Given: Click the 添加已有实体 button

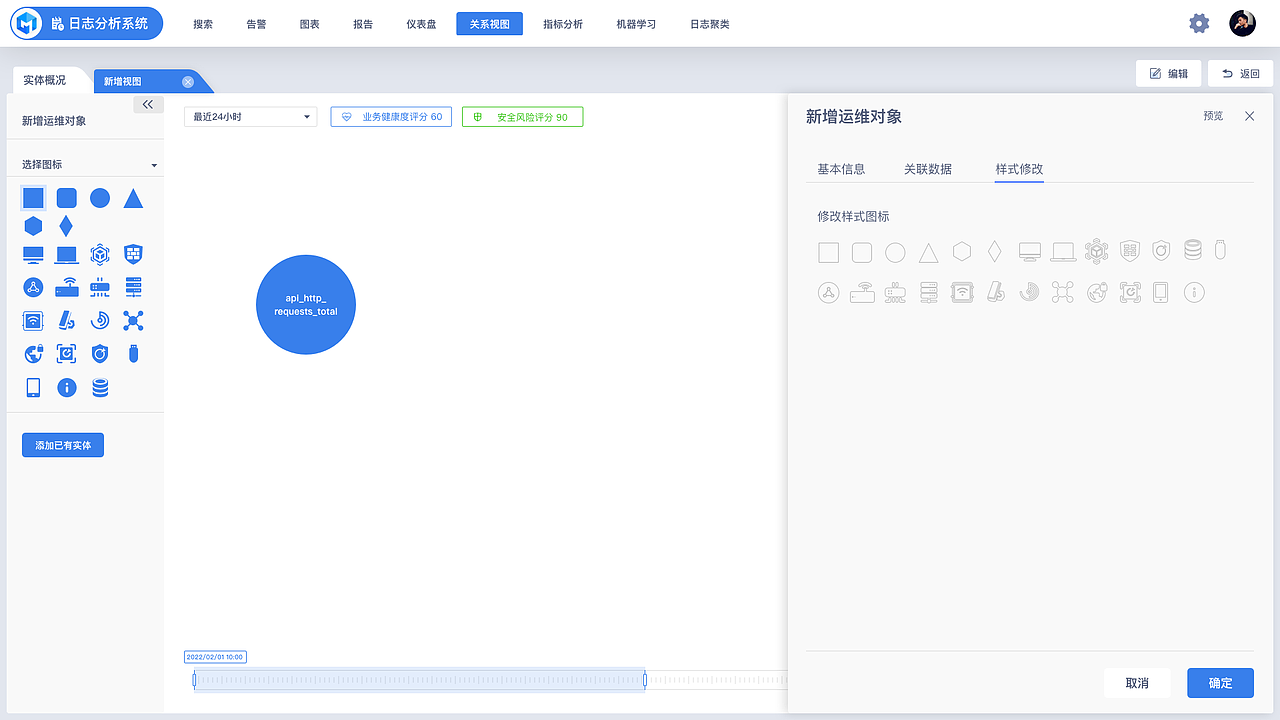Looking at the screenshot, I should point(62,445).
